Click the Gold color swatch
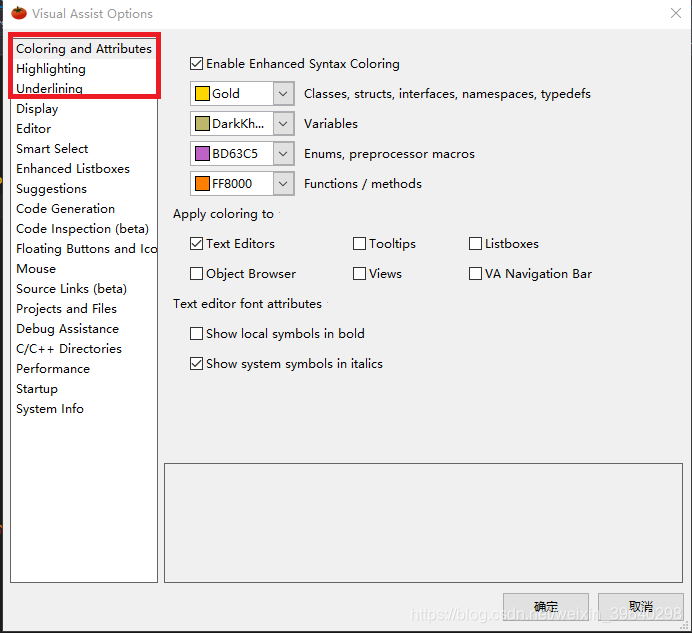This screenshot has height=633, width=692. (202, 94)
